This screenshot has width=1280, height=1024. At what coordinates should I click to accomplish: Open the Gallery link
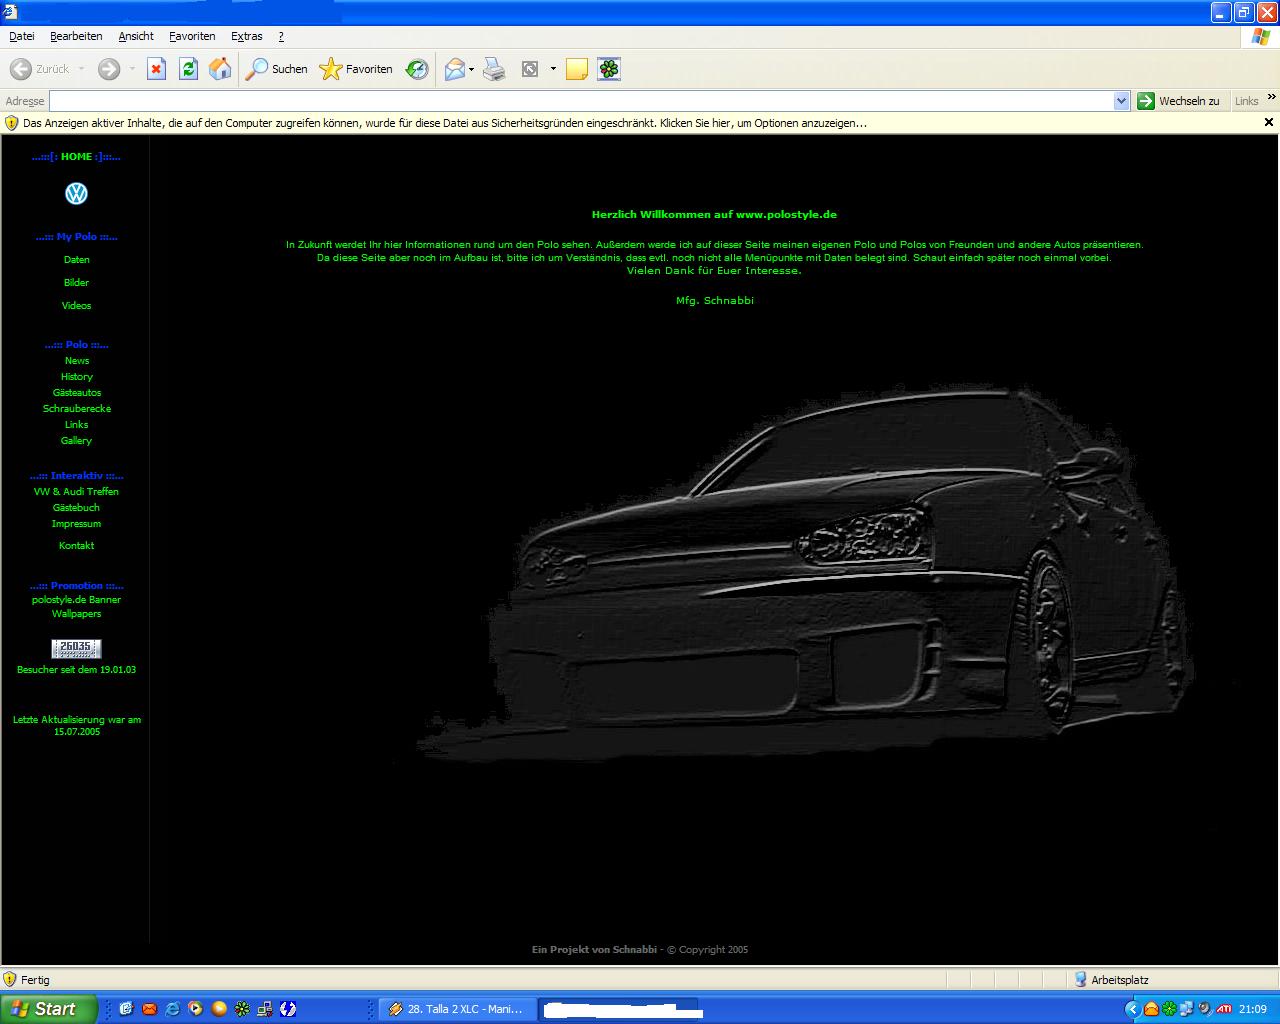(76, 441)
